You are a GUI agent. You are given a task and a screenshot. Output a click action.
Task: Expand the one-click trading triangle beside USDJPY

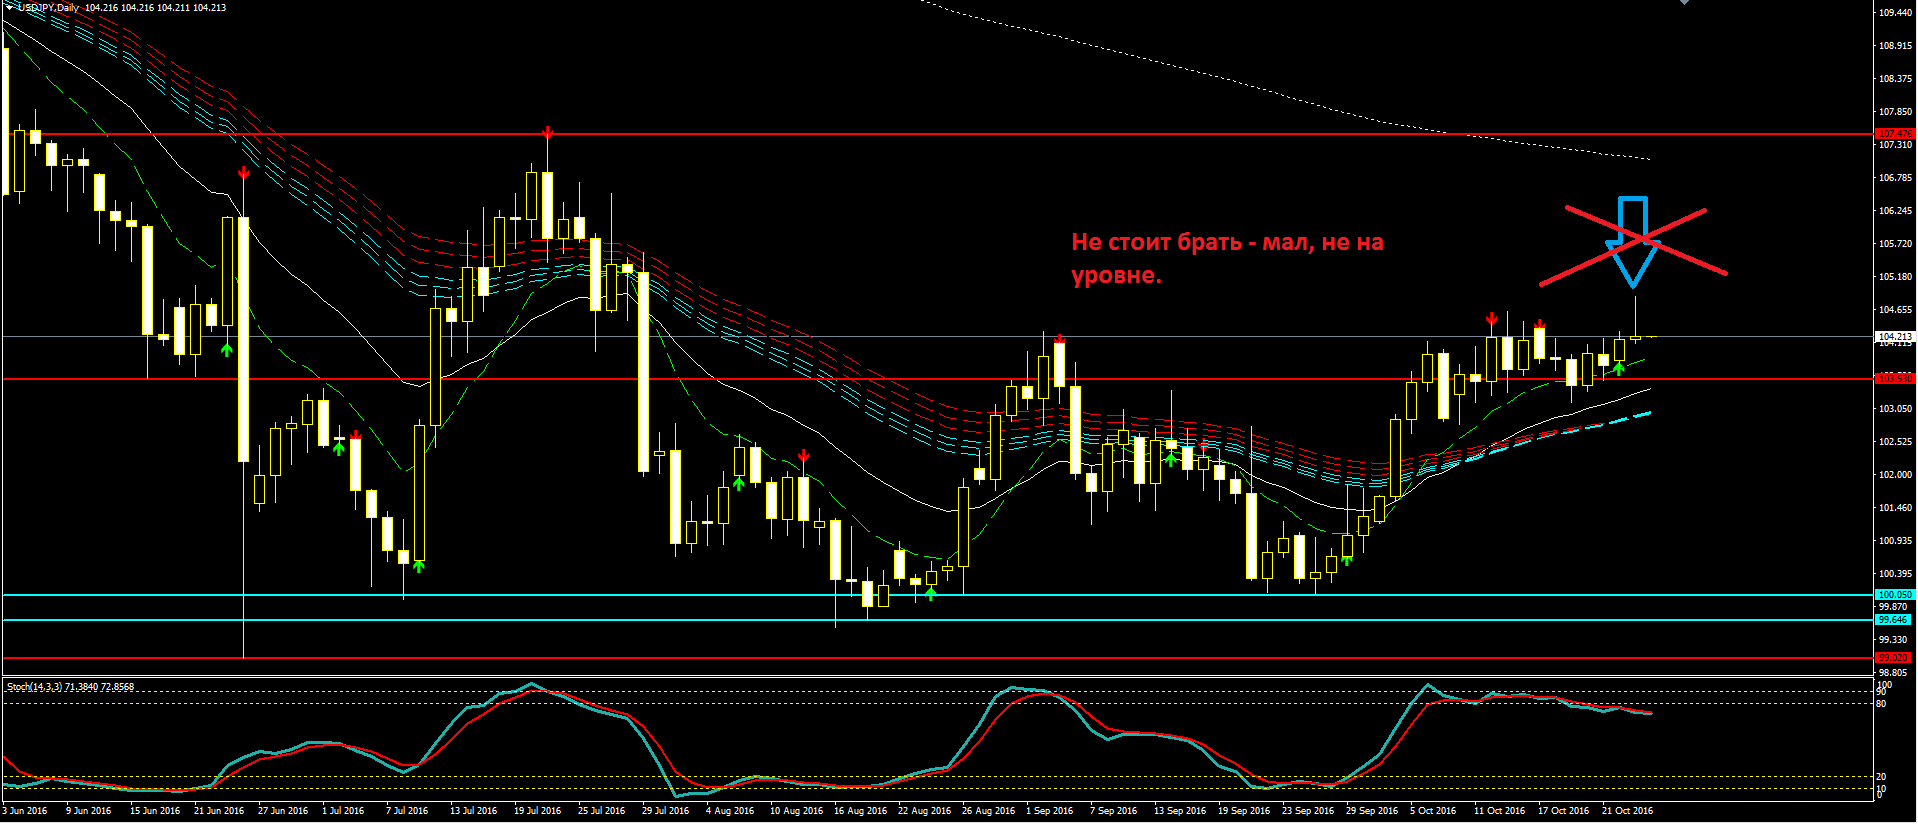coord(9,7)
